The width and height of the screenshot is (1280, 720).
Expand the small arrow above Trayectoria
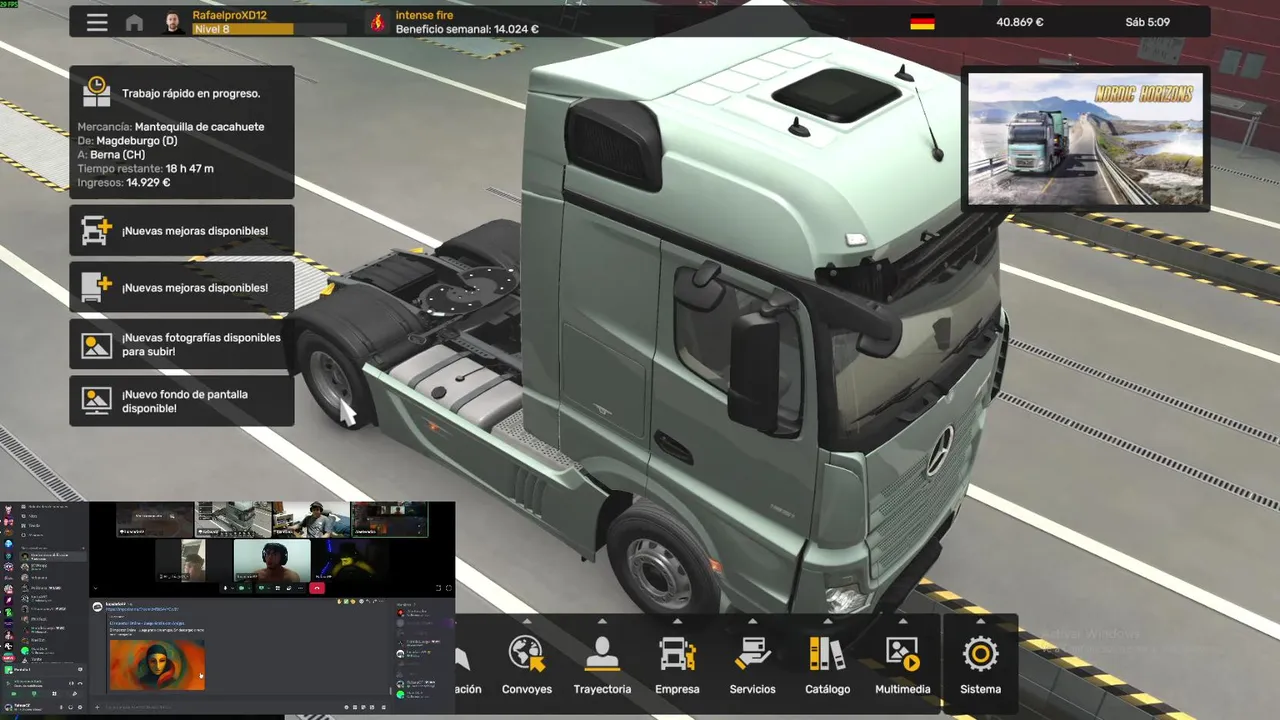tap(602, 621)
